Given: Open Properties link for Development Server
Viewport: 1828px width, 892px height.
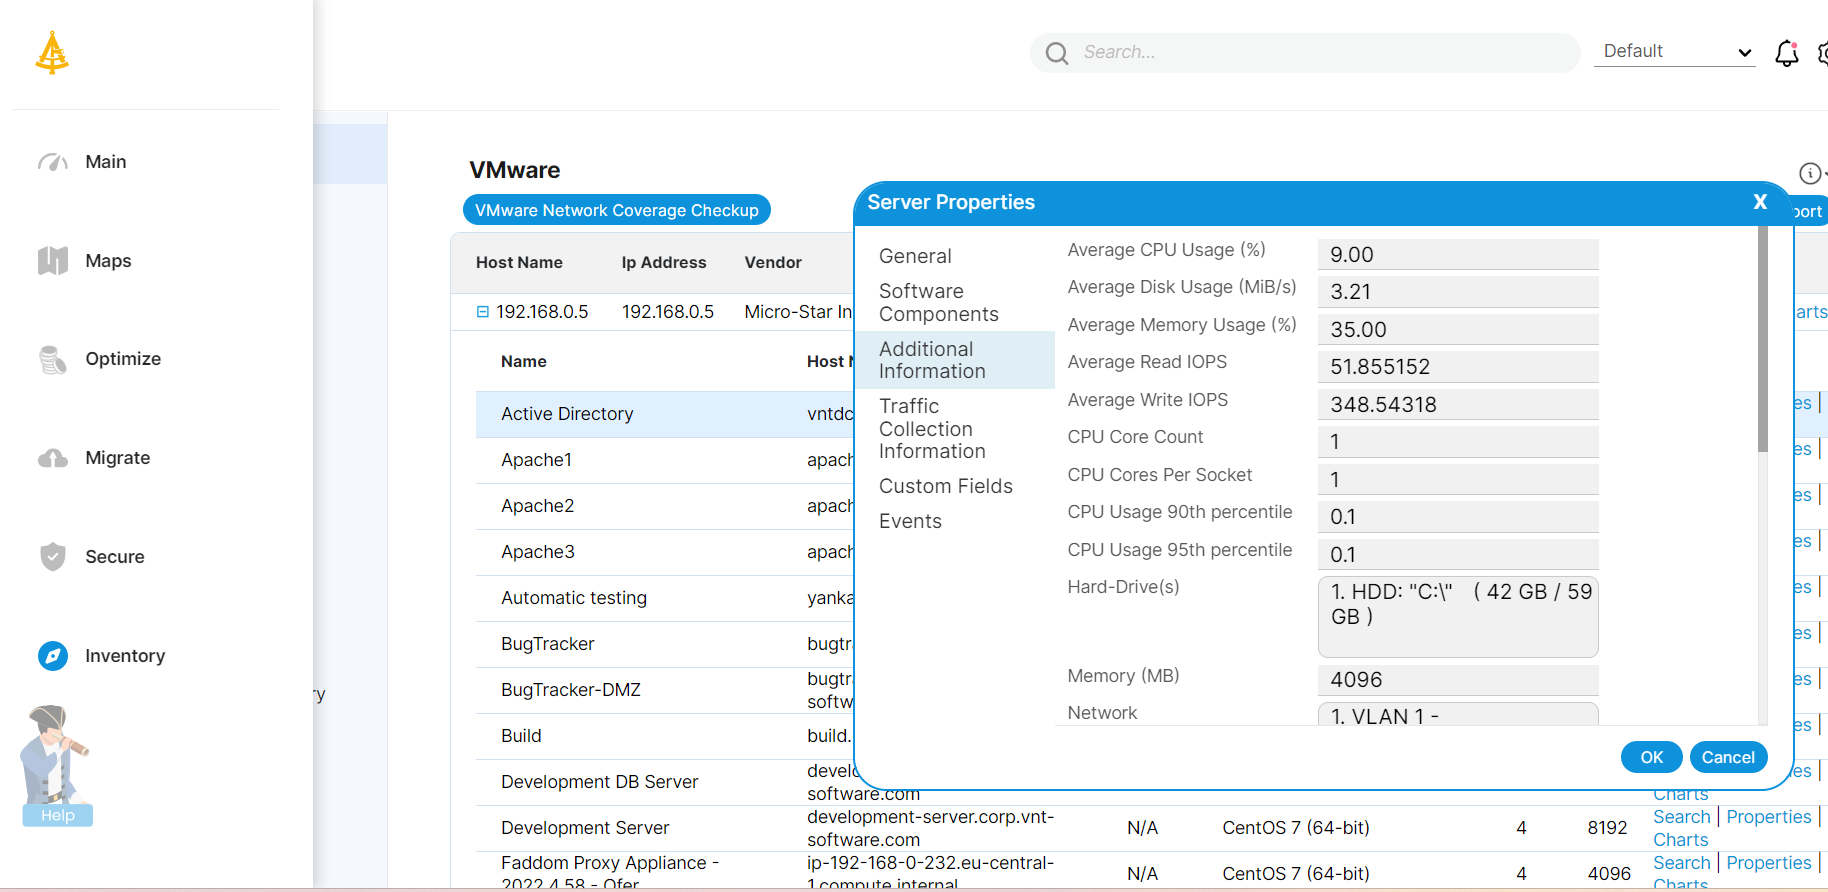Looking at the screenshot, I should (x=1768, y=817).
